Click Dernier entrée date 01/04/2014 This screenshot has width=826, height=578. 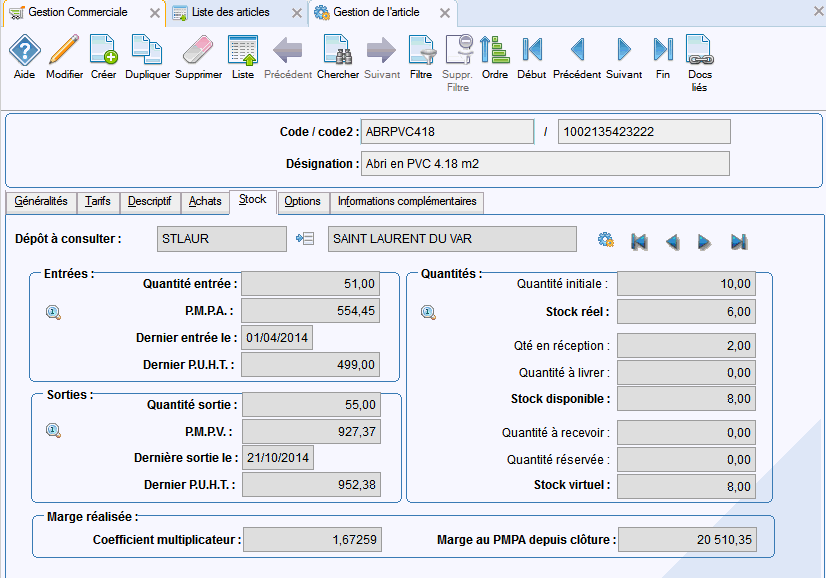277,338
